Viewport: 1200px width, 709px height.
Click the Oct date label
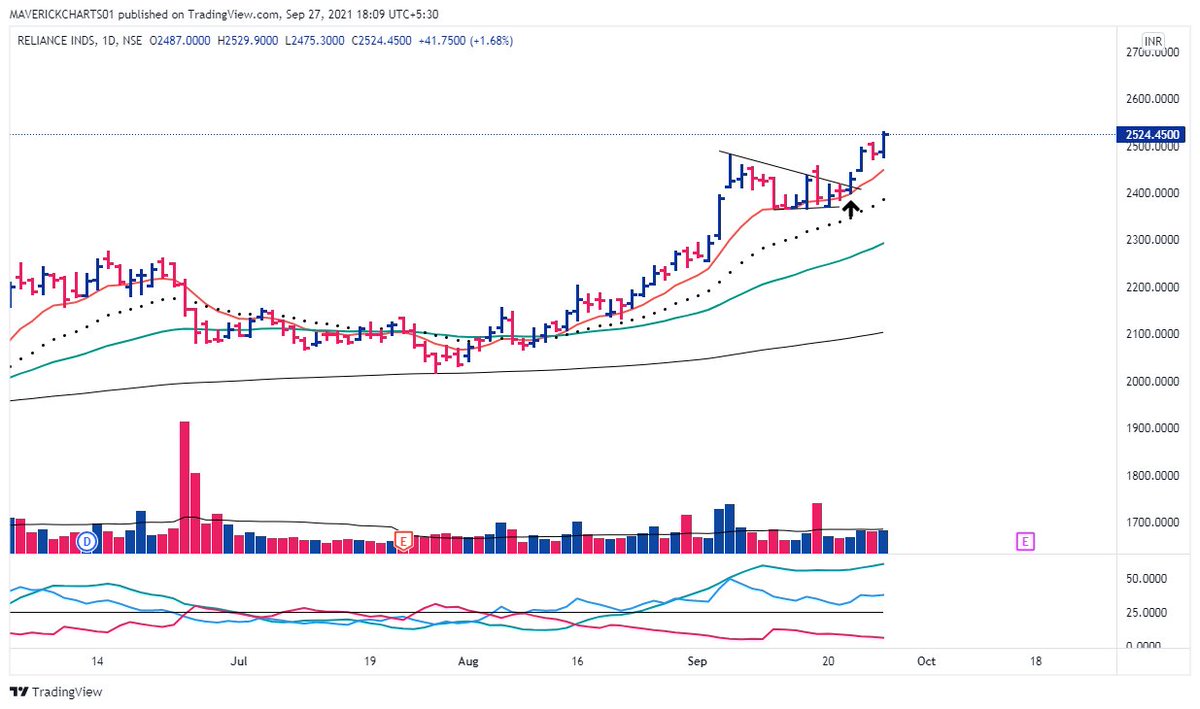click(927, 661)
